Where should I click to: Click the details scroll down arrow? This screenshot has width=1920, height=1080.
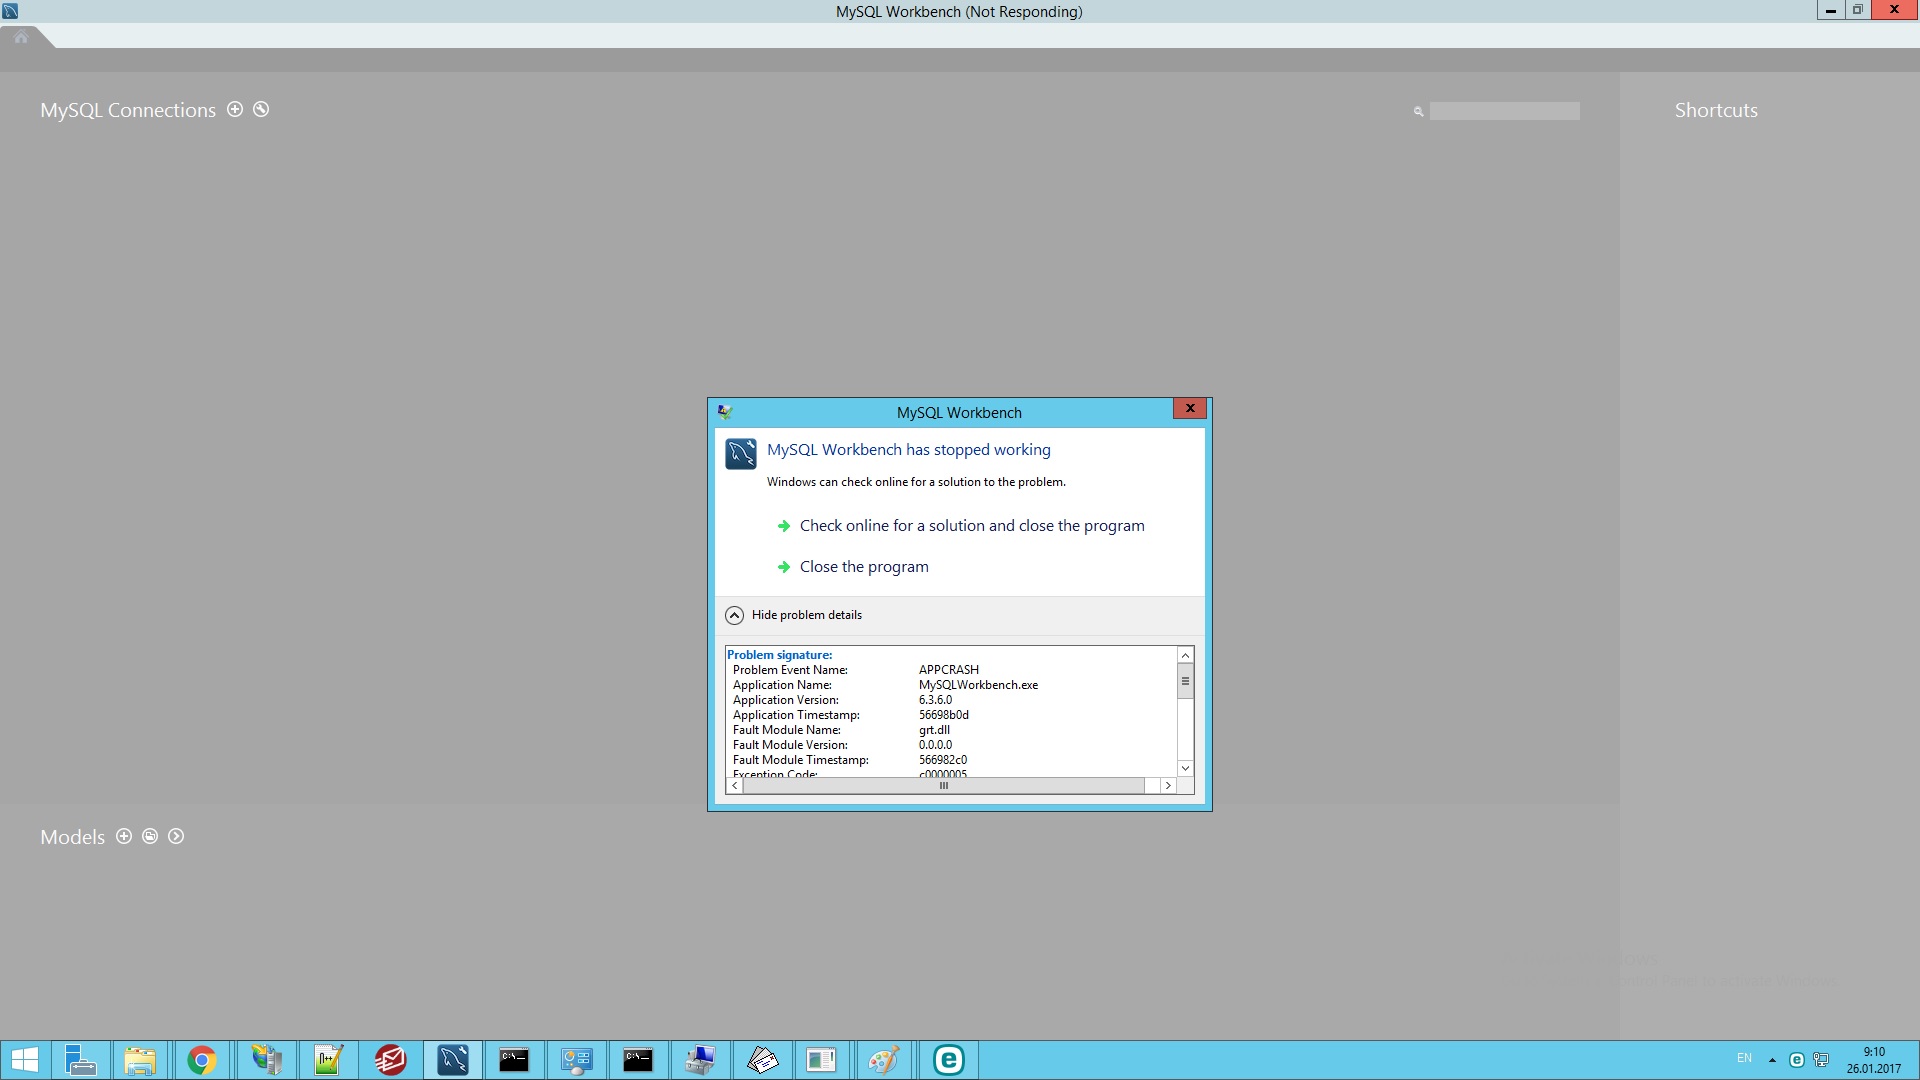(x=1185, y=768)
